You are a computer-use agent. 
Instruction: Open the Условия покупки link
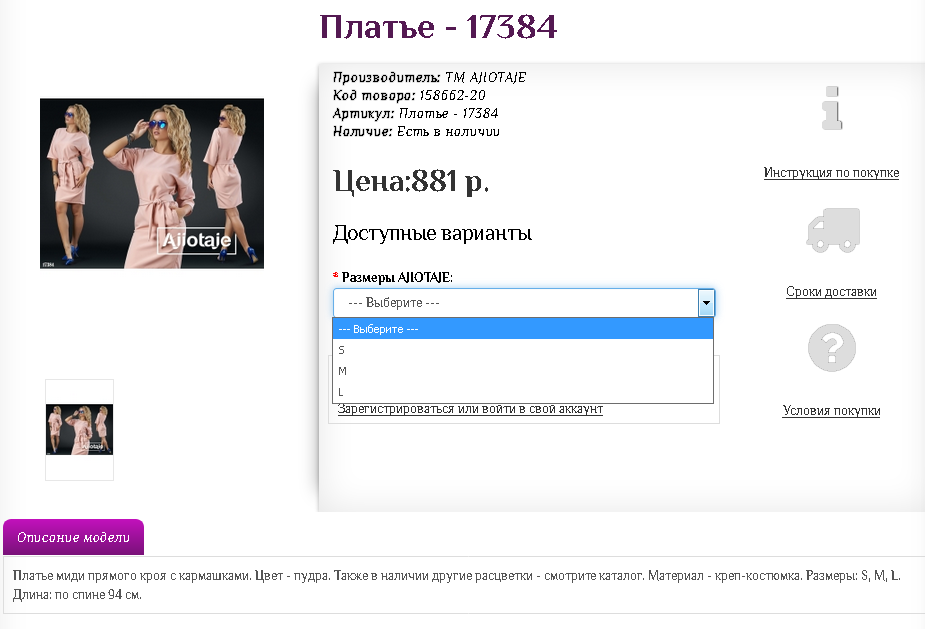[831, 411]
